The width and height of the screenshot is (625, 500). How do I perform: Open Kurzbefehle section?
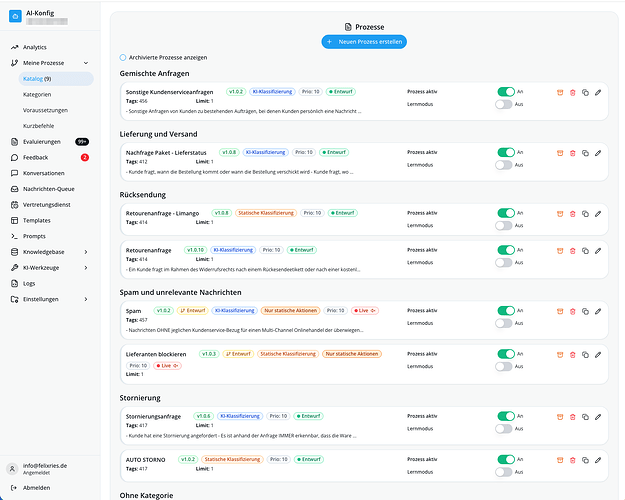(x=38, y=126)
